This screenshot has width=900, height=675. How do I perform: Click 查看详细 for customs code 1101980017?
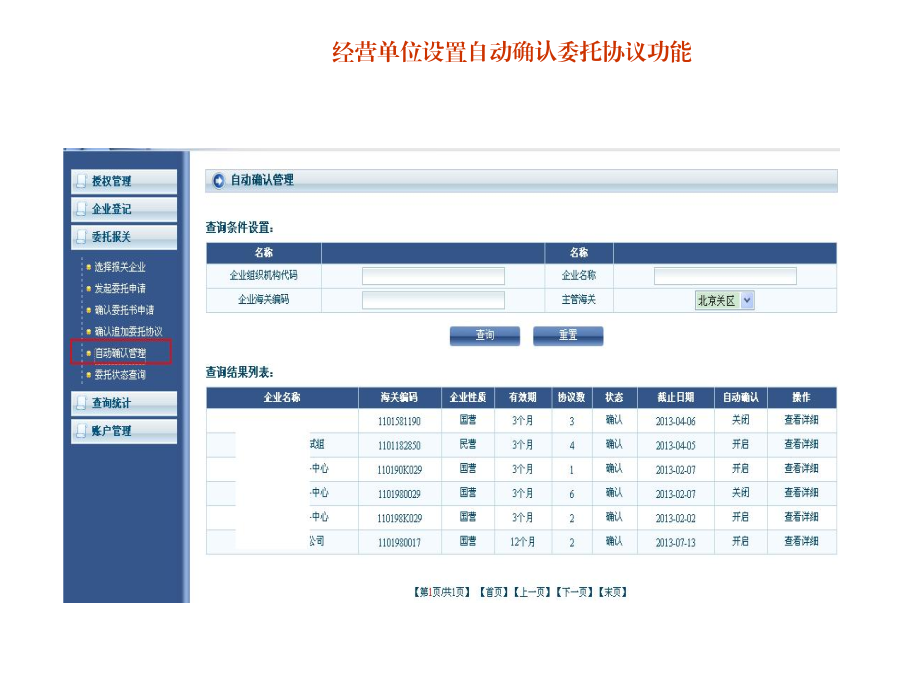[x=801, y=541]
